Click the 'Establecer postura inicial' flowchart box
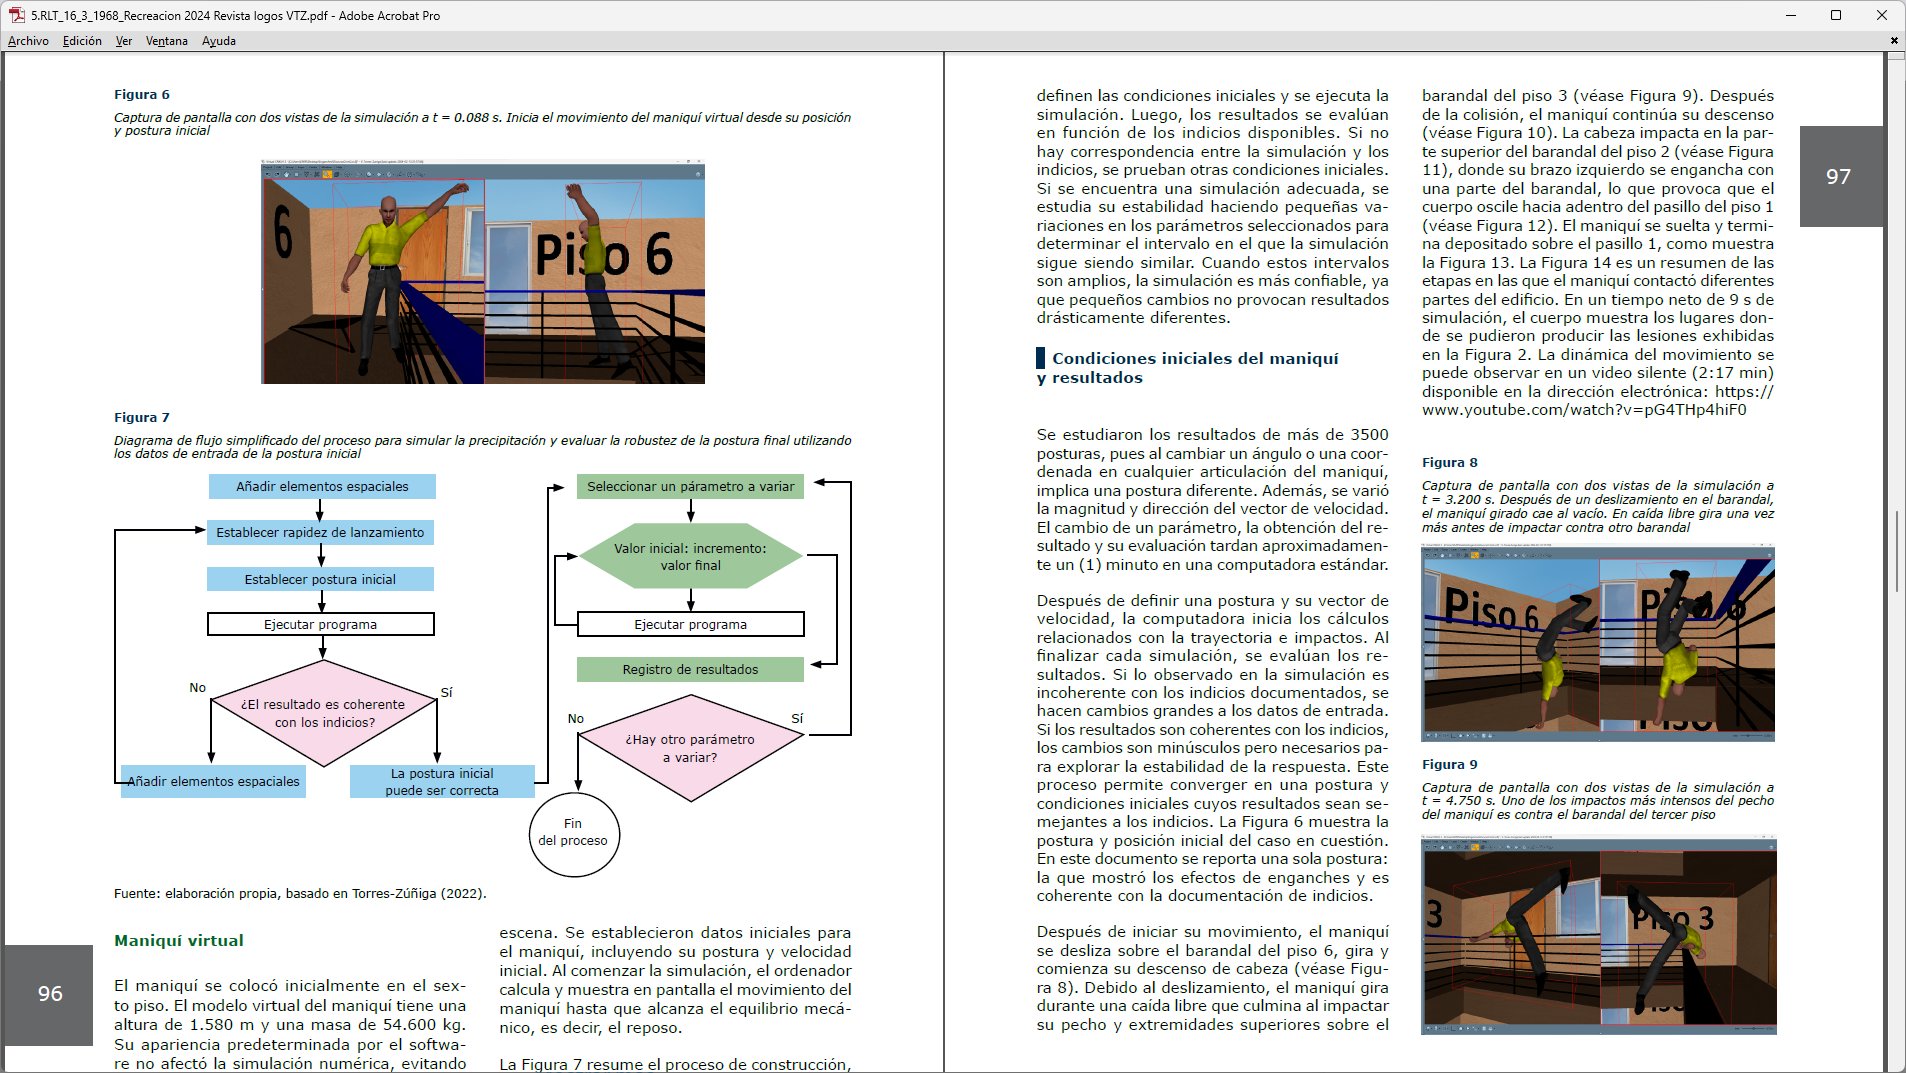This screenshot has width=1906, height=1073. point(320,579)
